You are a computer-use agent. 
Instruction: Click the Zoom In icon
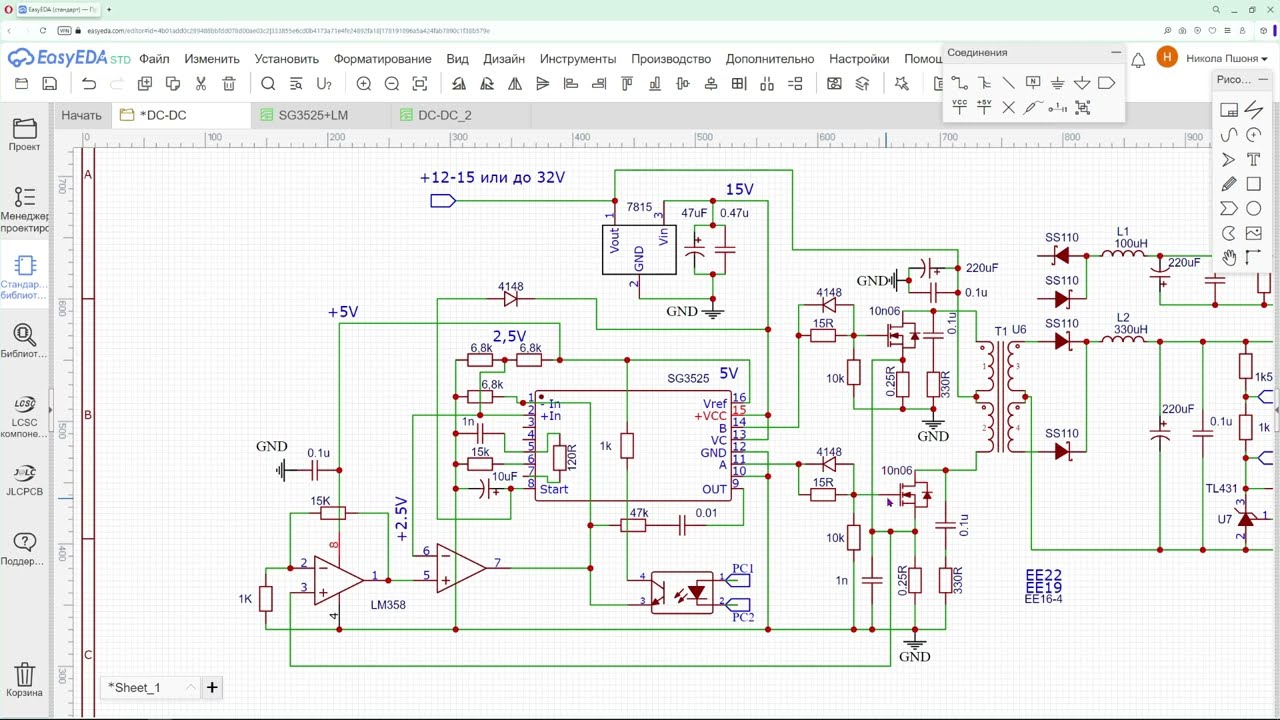tap(364, 84)
